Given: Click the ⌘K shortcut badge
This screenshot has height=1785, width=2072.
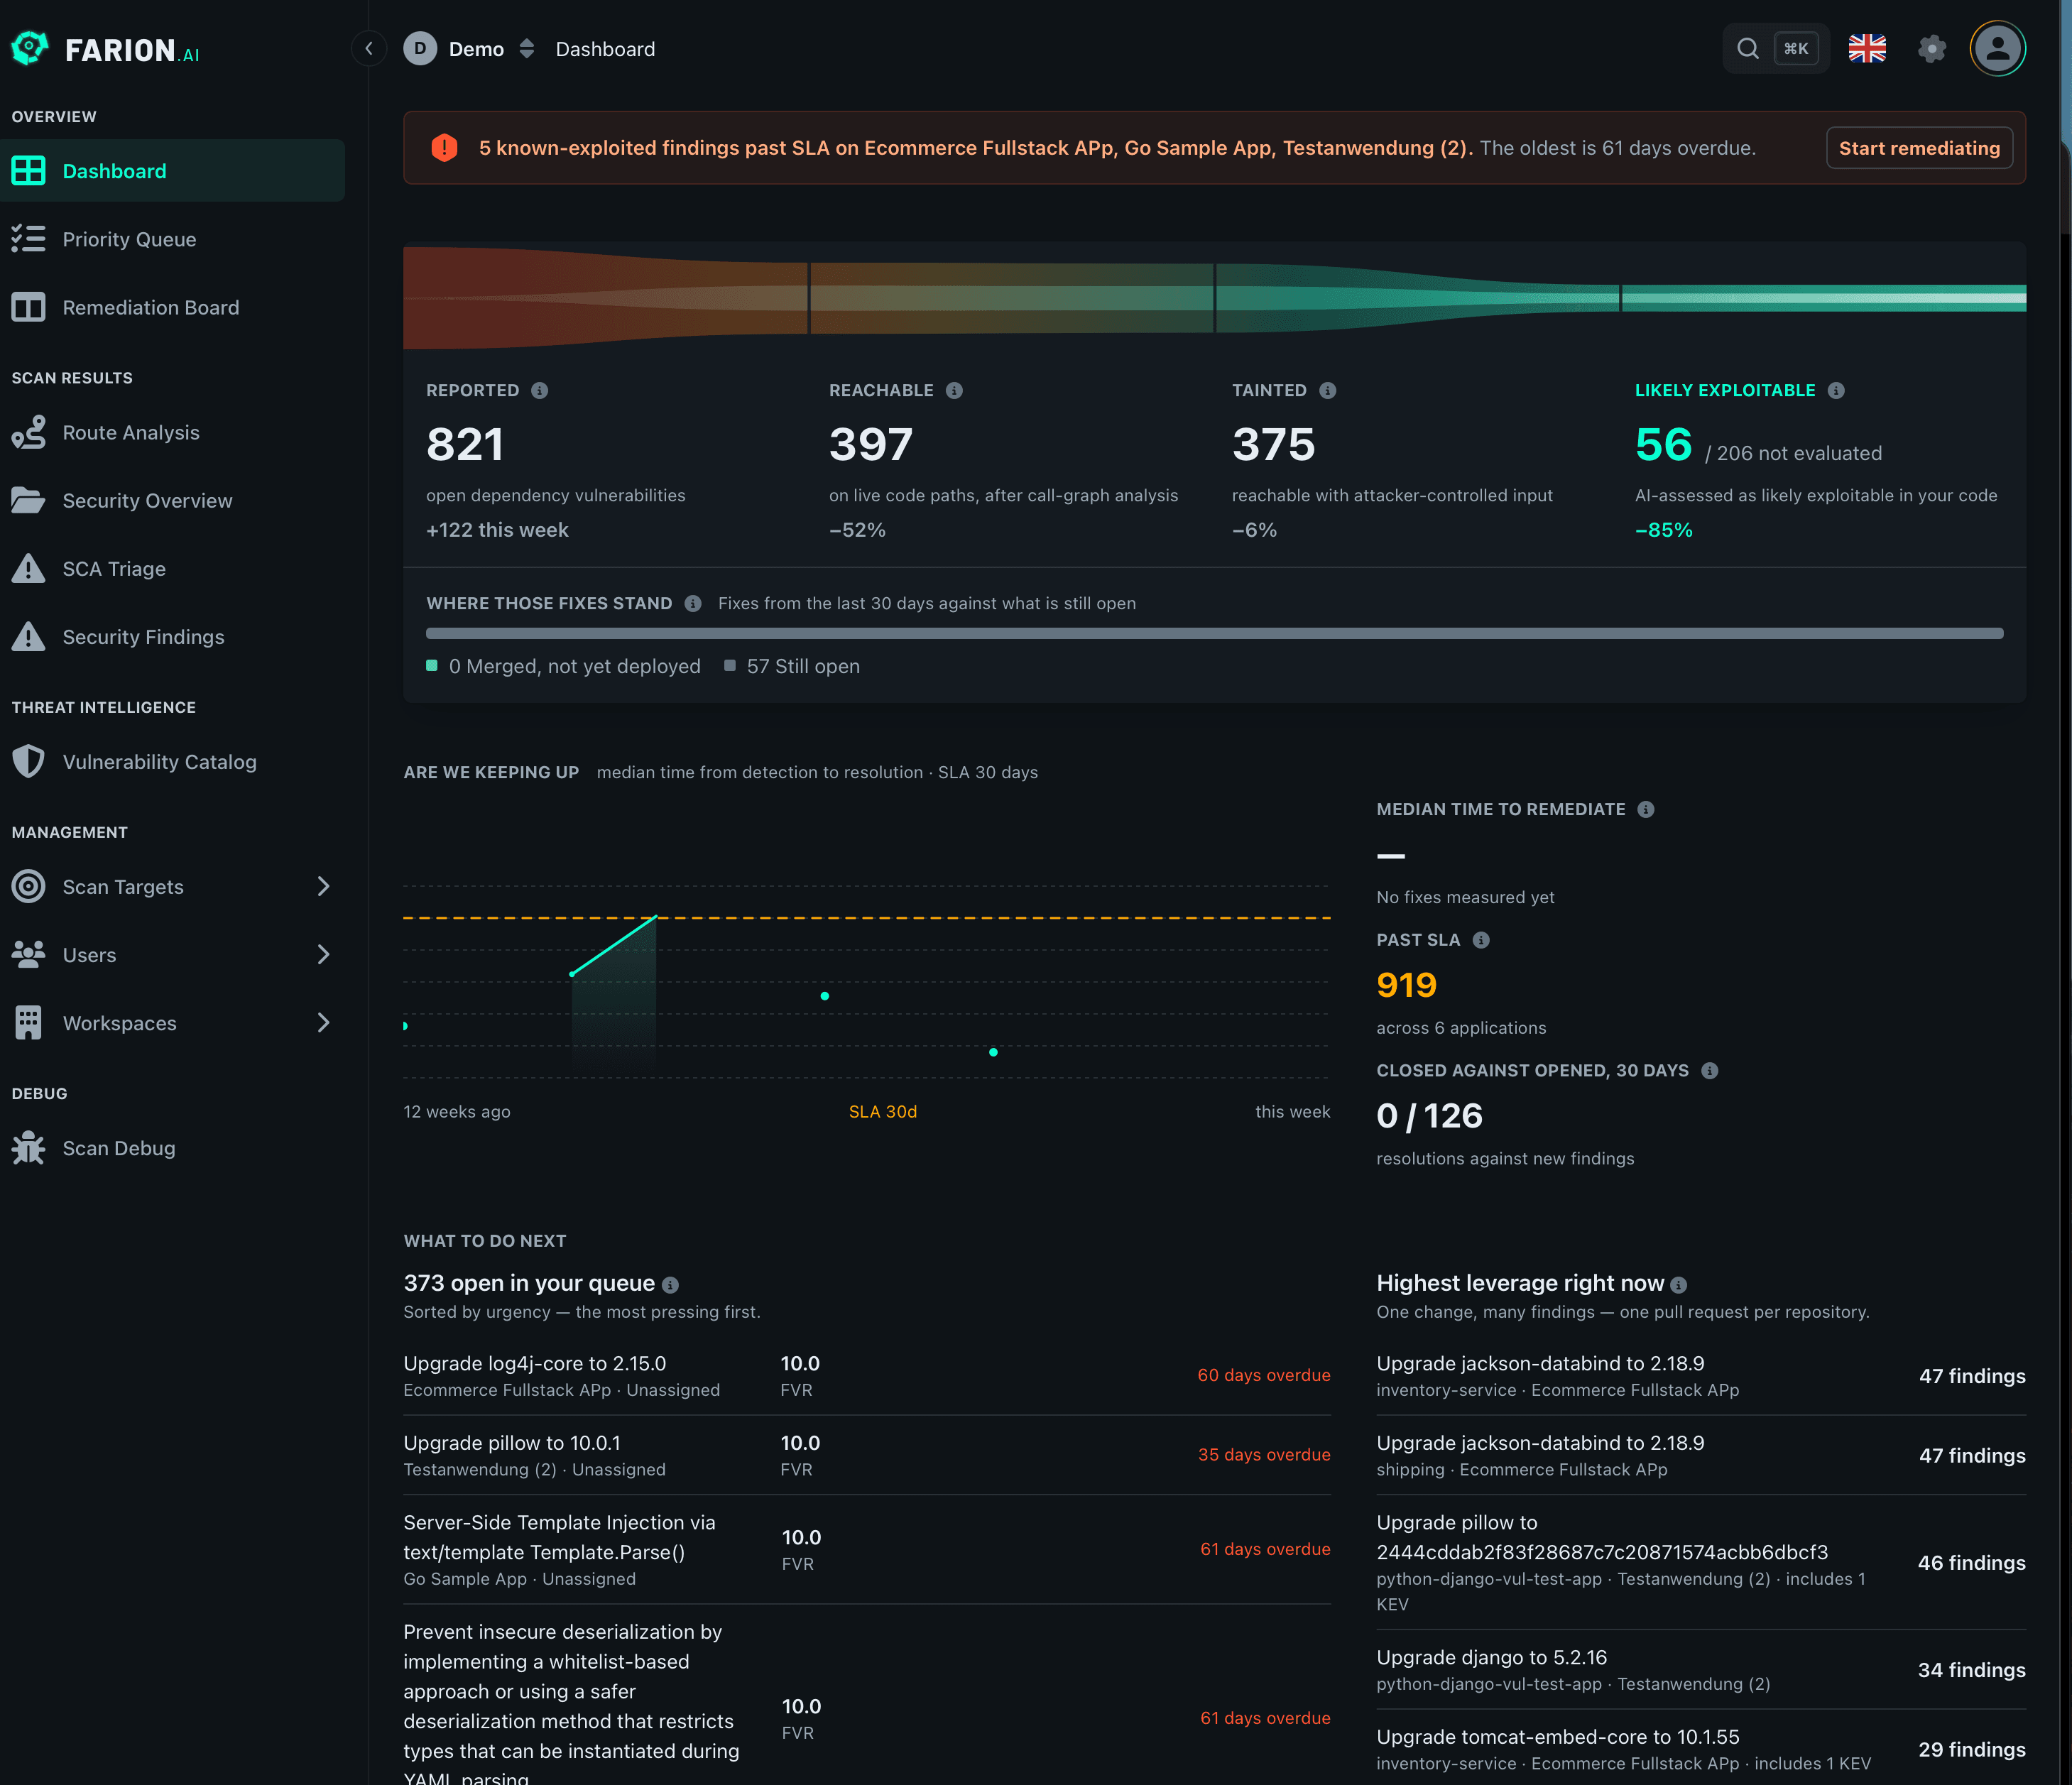Looking at the screenshot, I should 1796,48.
